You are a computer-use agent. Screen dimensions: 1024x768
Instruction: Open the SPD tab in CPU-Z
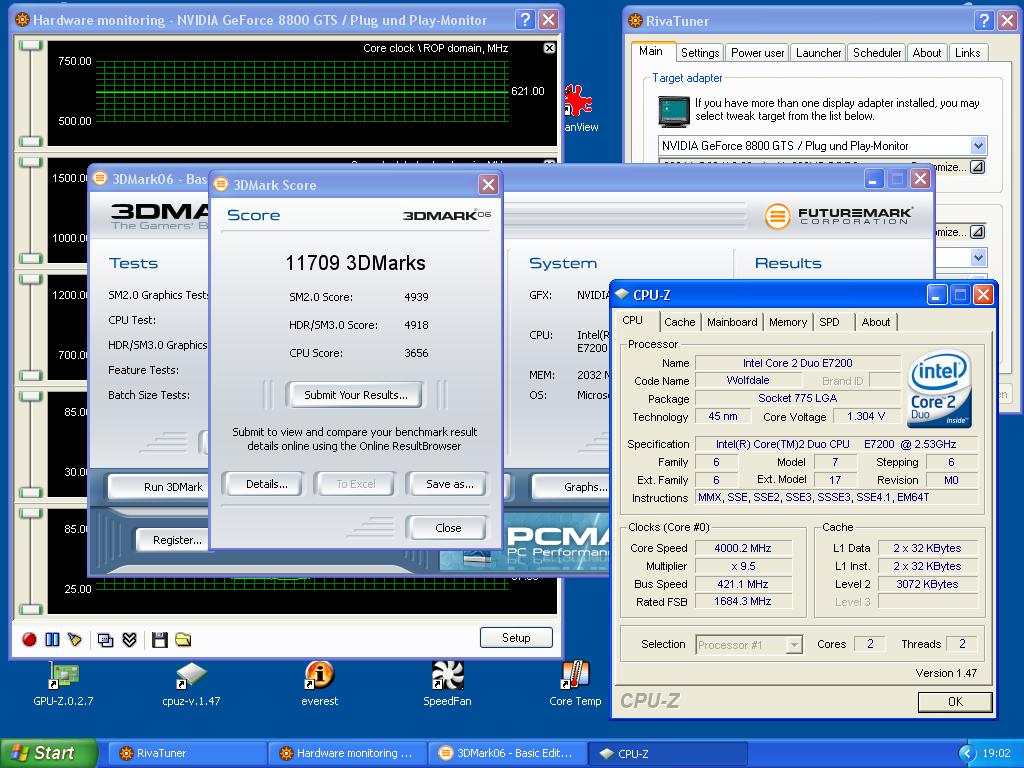pos(829,322)
